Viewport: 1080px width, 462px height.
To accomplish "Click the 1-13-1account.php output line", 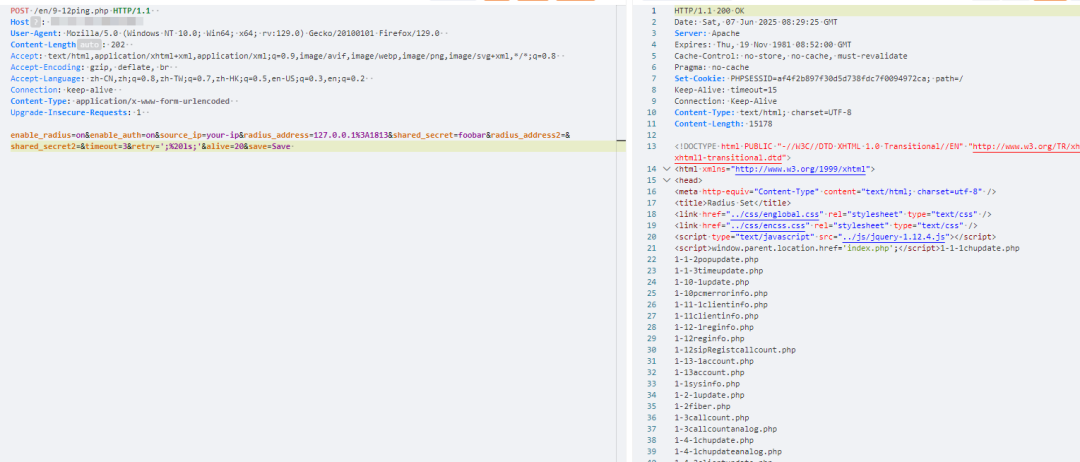I will point(714,361).
